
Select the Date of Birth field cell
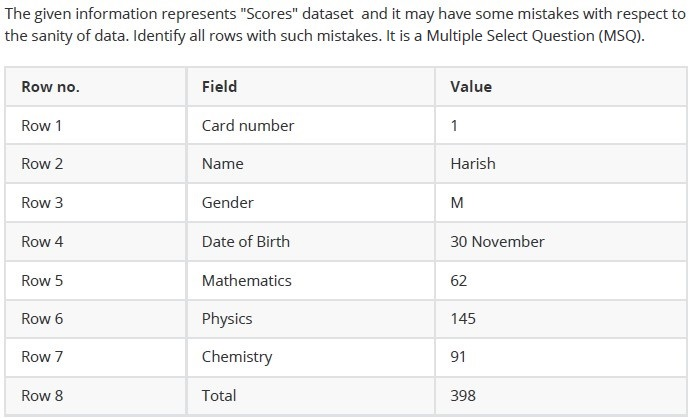311,241
